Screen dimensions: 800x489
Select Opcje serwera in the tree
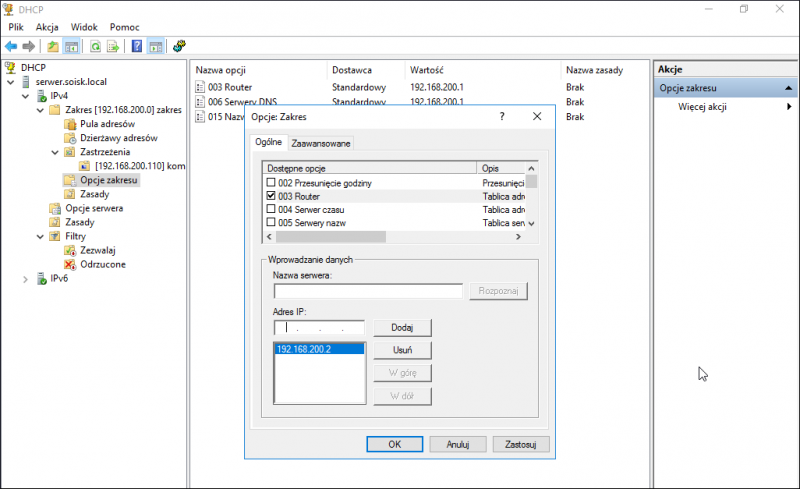[94, 208]
